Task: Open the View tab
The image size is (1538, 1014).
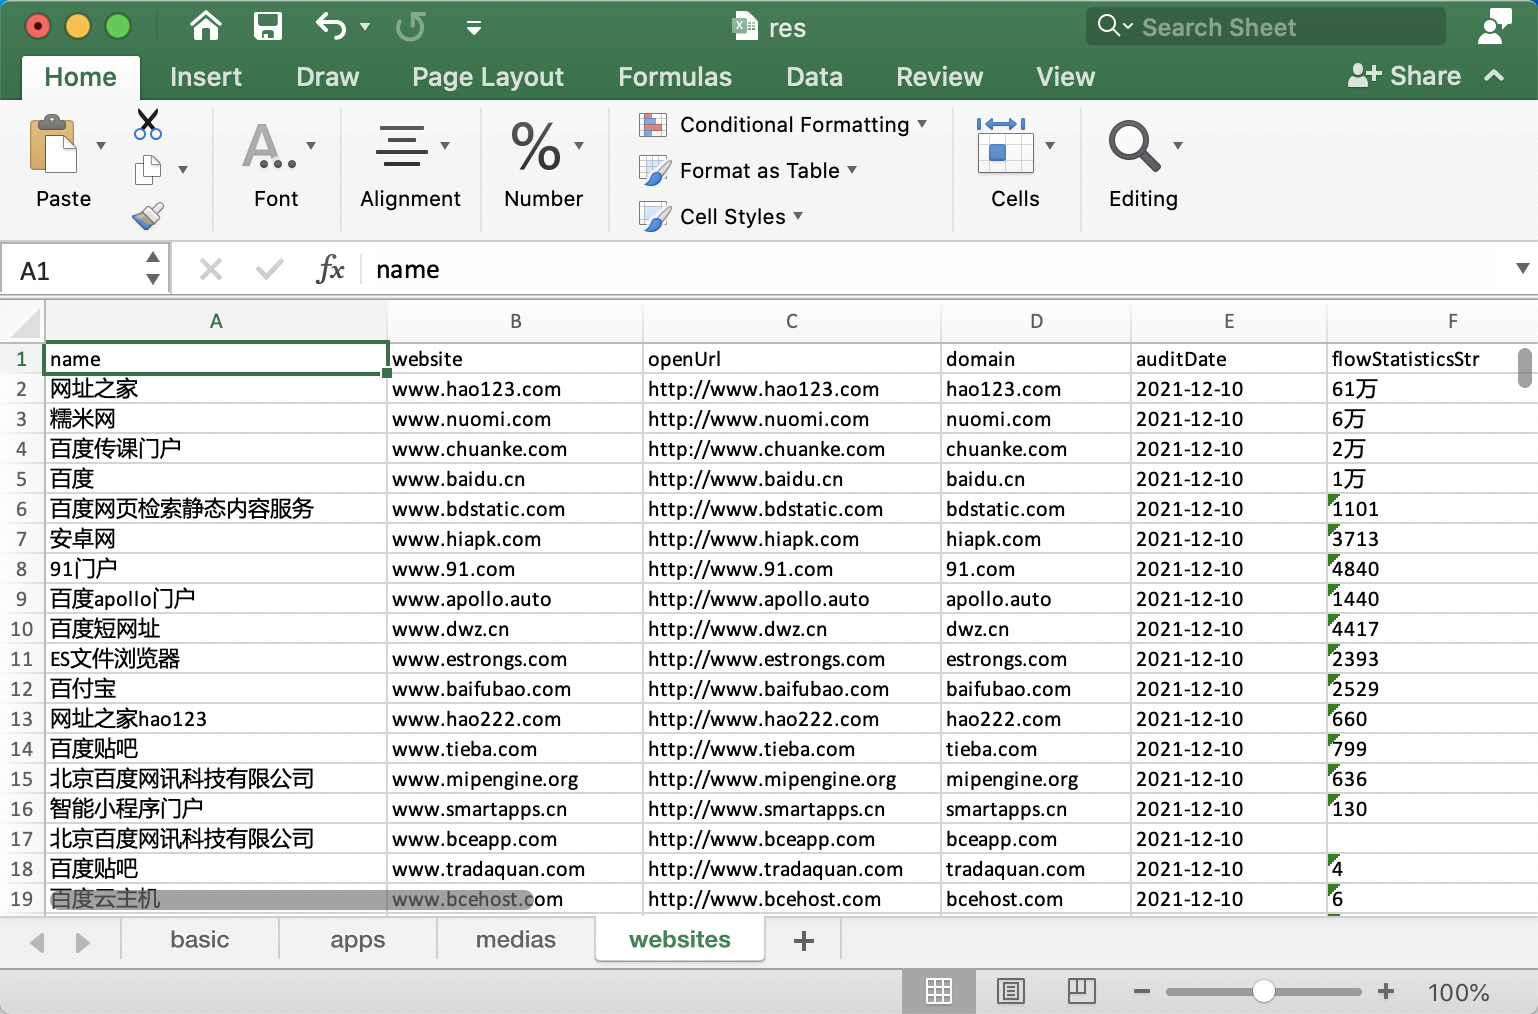Action: click(1066, 77)
